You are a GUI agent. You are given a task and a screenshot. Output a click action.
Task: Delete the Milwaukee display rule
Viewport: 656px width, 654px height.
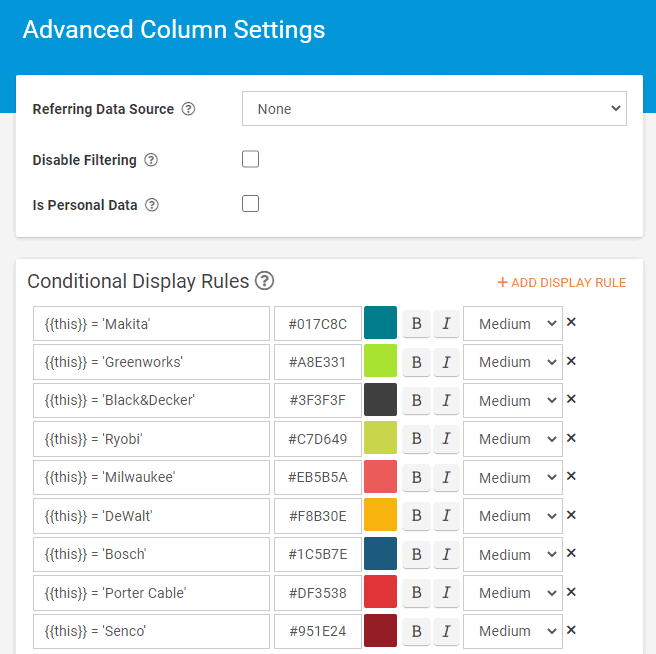point(571,476)
